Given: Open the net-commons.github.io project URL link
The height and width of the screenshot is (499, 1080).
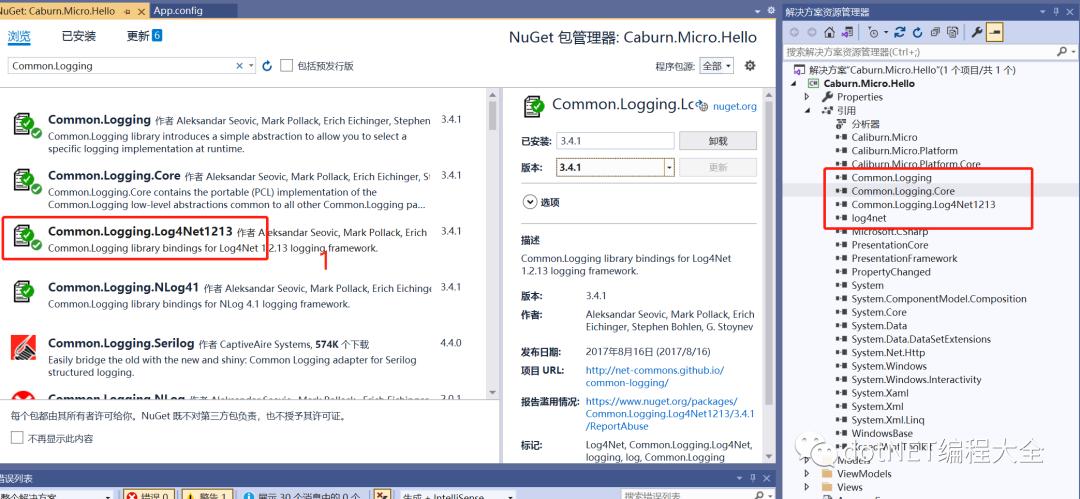Looking at the screenshot, I should (654, 376).
